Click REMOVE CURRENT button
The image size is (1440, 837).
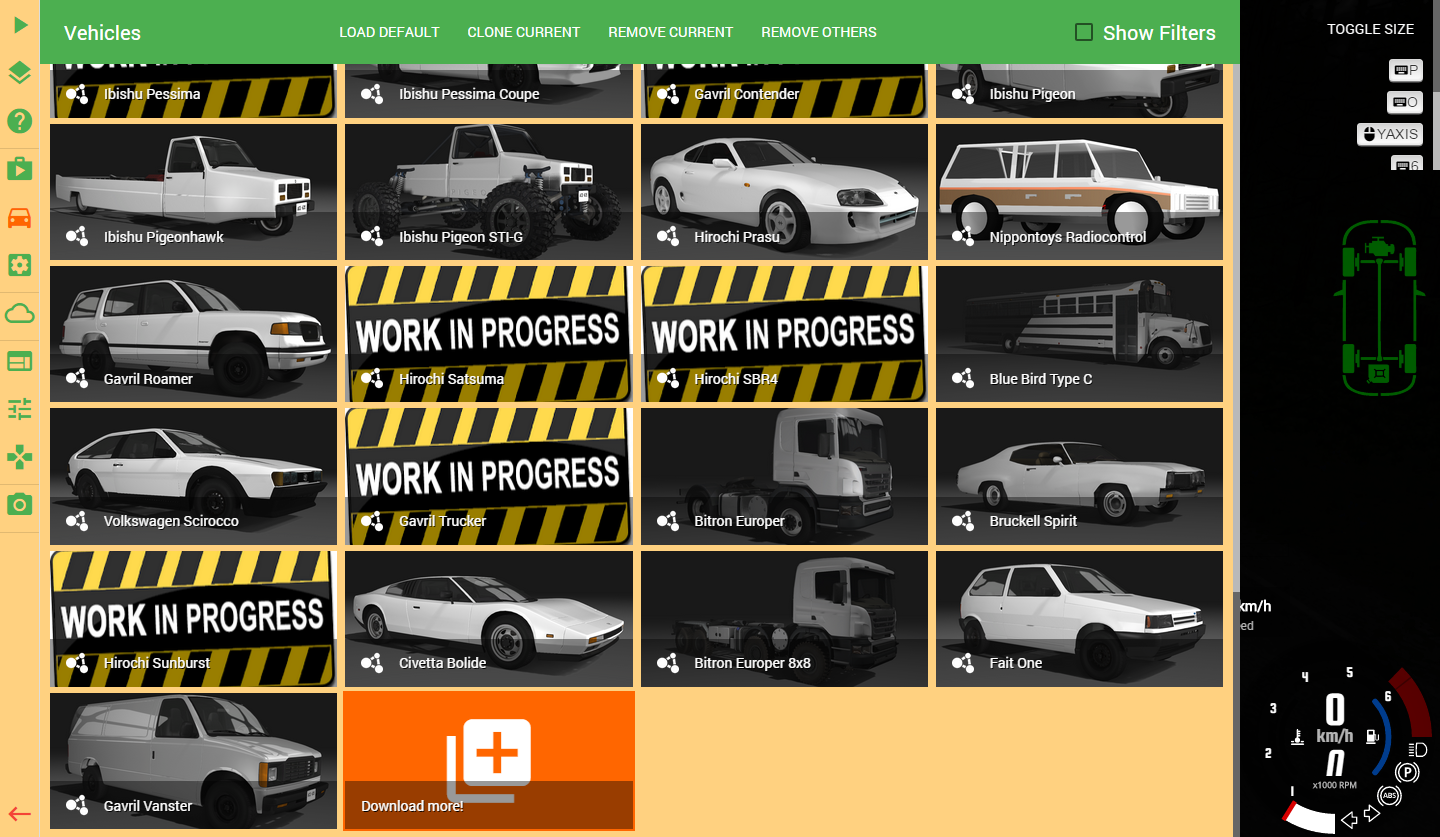(x=671, y=32)
